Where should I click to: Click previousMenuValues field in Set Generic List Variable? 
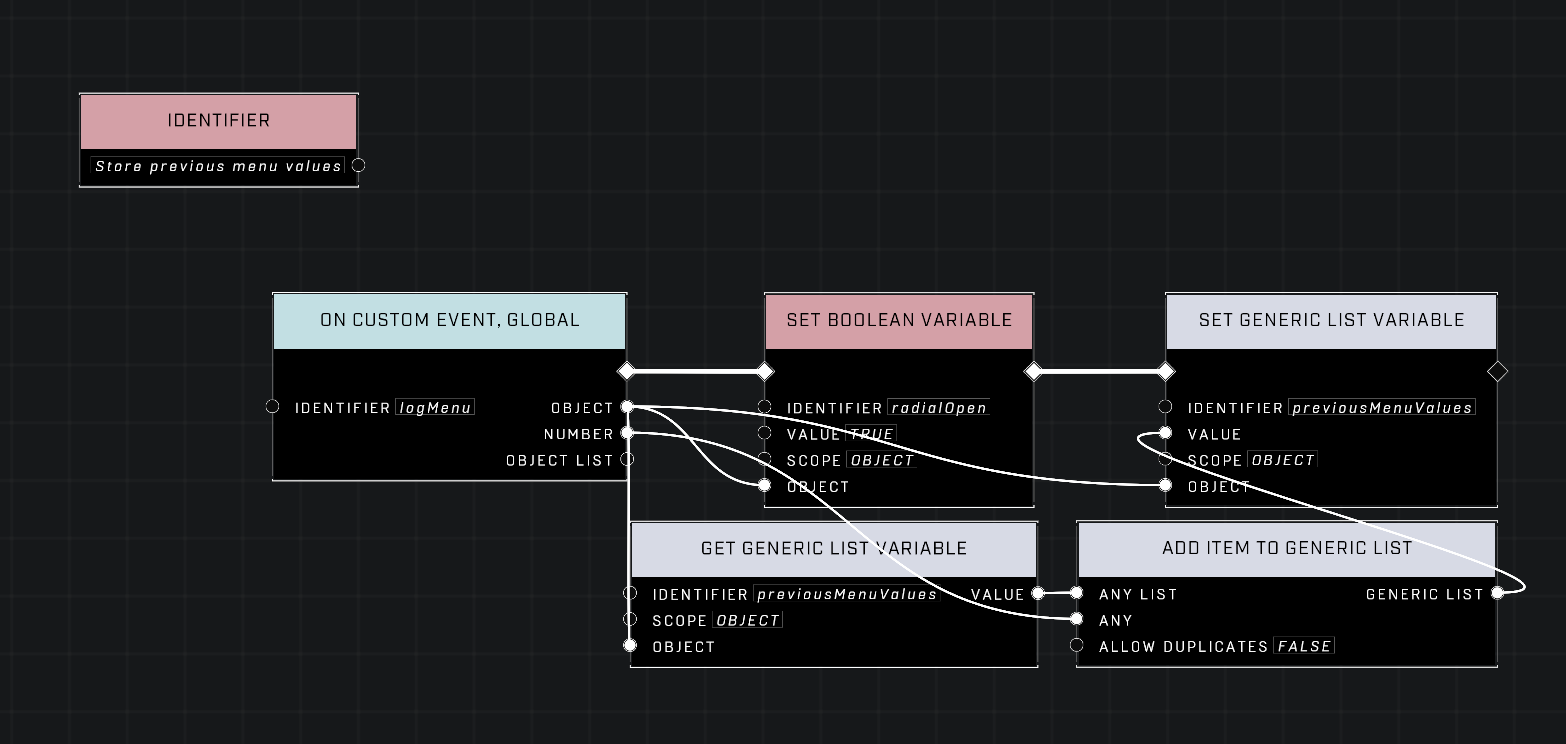coord(1381,408)
